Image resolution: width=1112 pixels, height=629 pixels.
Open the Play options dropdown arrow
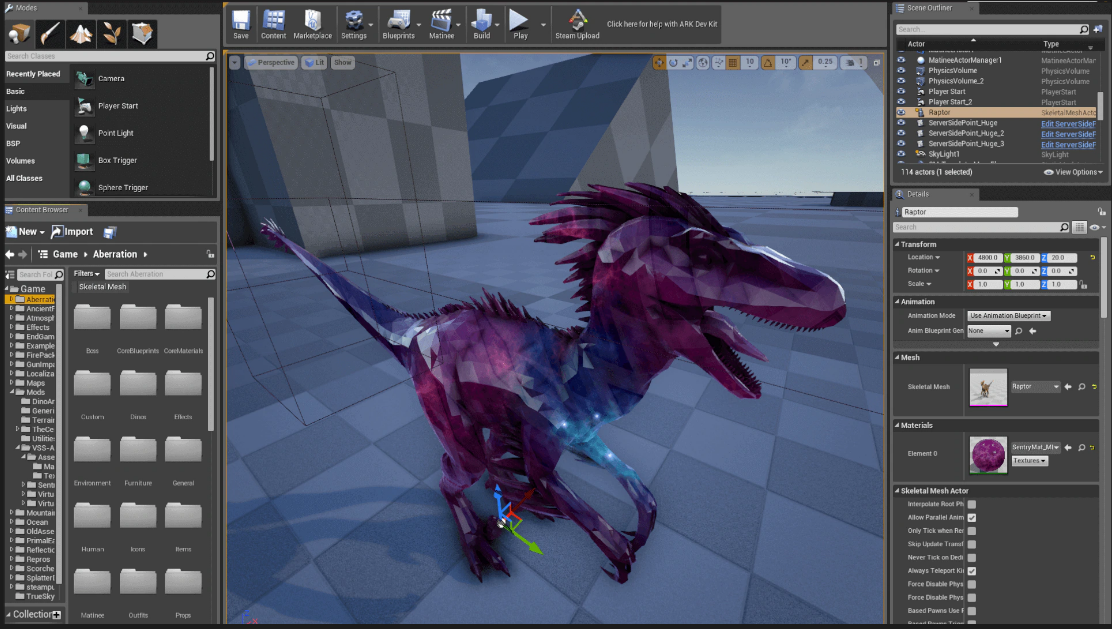543,25
